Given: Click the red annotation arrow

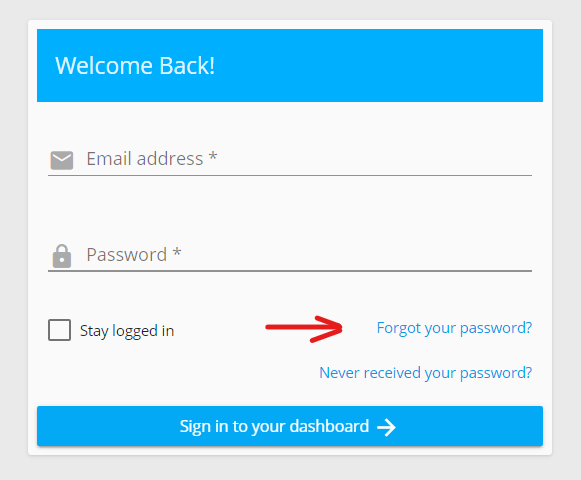Looking at the screenshot, I should point(304,329).
